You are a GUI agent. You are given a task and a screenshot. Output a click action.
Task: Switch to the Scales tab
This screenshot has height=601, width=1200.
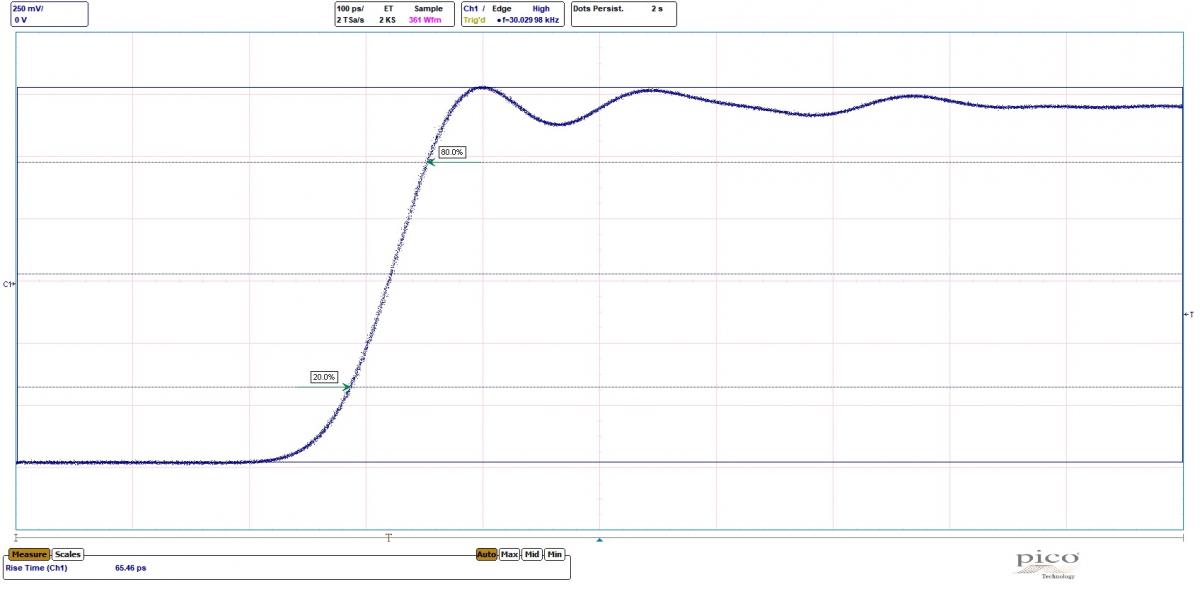[x=68, y=553]
